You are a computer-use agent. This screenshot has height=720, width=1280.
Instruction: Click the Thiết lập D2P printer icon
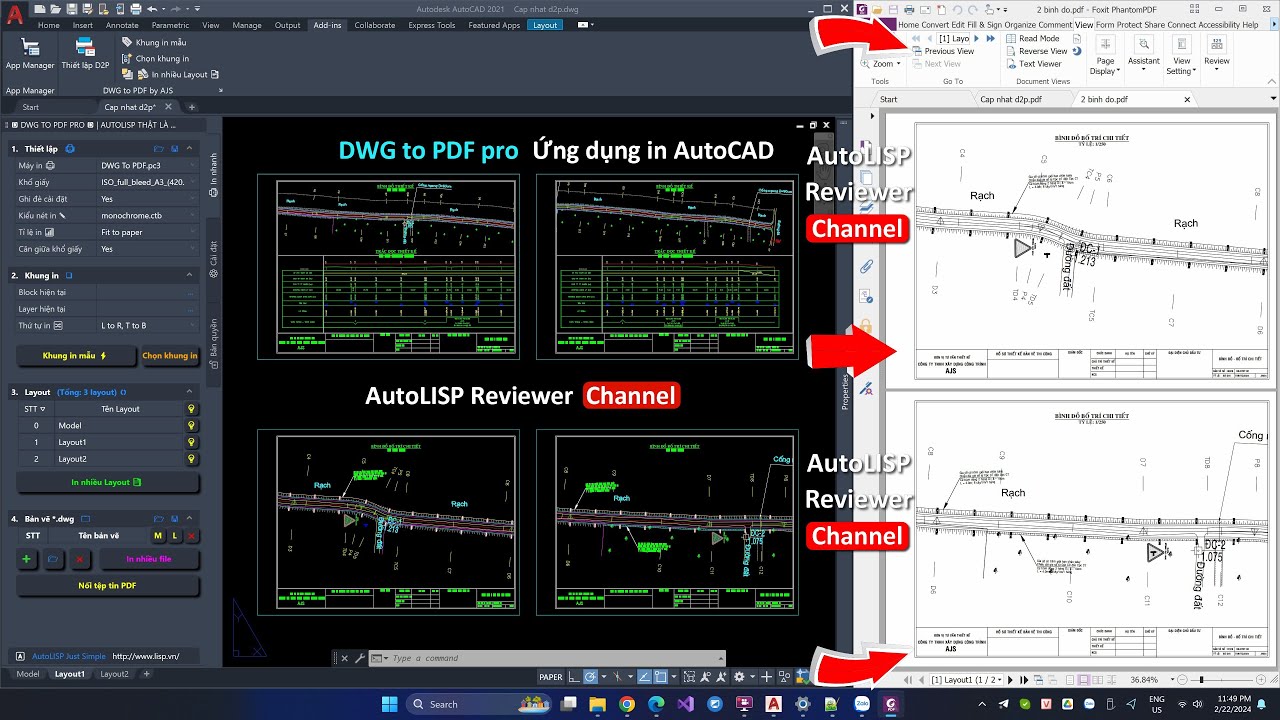[x=85, y=46]
